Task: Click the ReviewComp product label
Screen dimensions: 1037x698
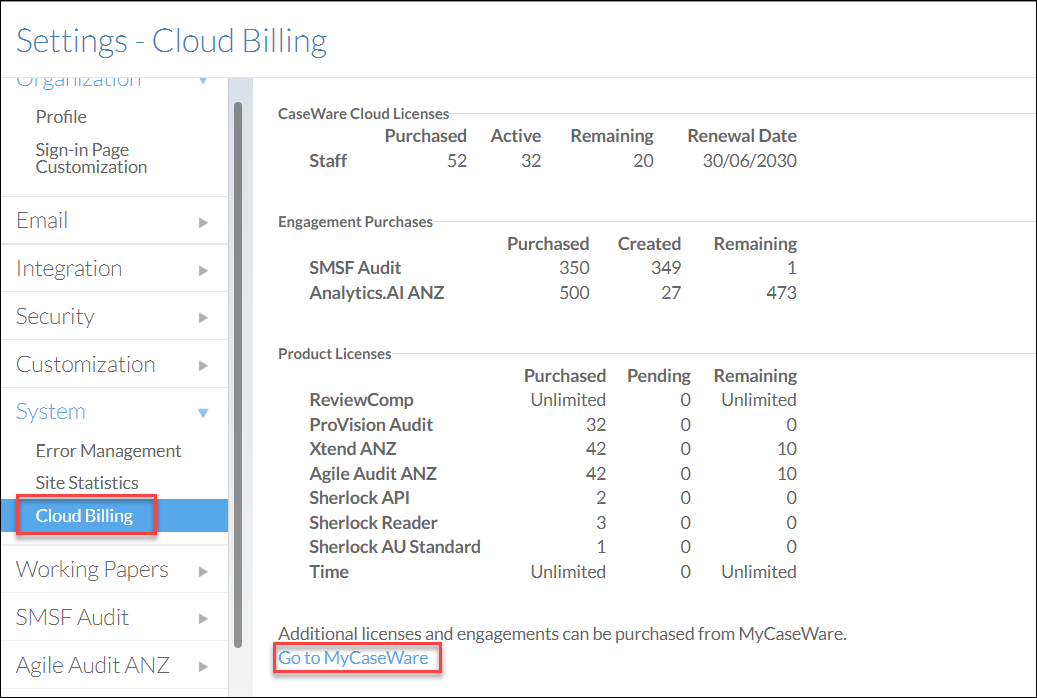Action: click(361, 400)
